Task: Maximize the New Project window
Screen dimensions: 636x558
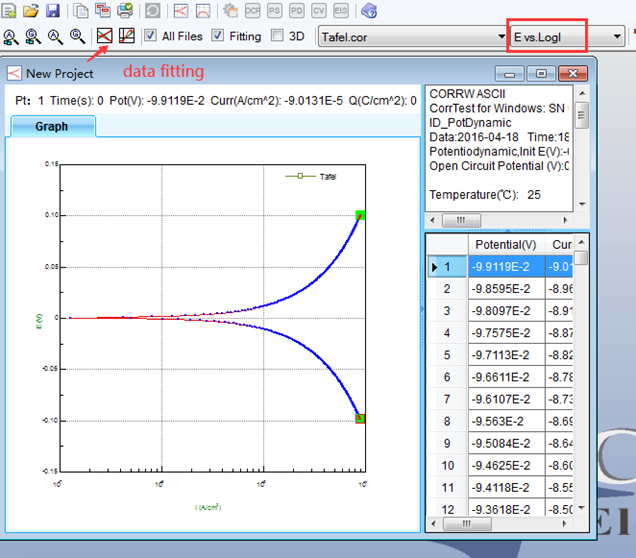Action: pyautogui.click(x=541, y=74)
